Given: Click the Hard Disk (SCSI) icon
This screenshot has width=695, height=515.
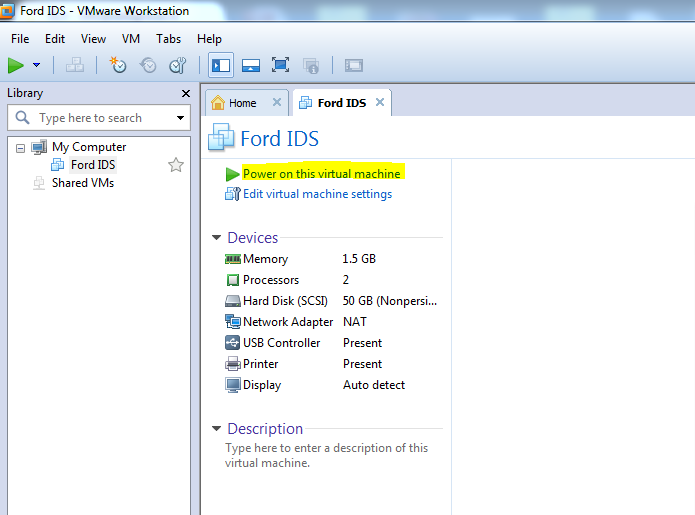Looking at the screenshot, I should (x=233, y=301).
